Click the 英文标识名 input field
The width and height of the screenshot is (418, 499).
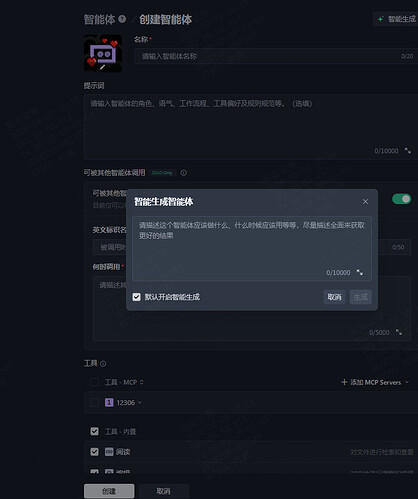252,247
